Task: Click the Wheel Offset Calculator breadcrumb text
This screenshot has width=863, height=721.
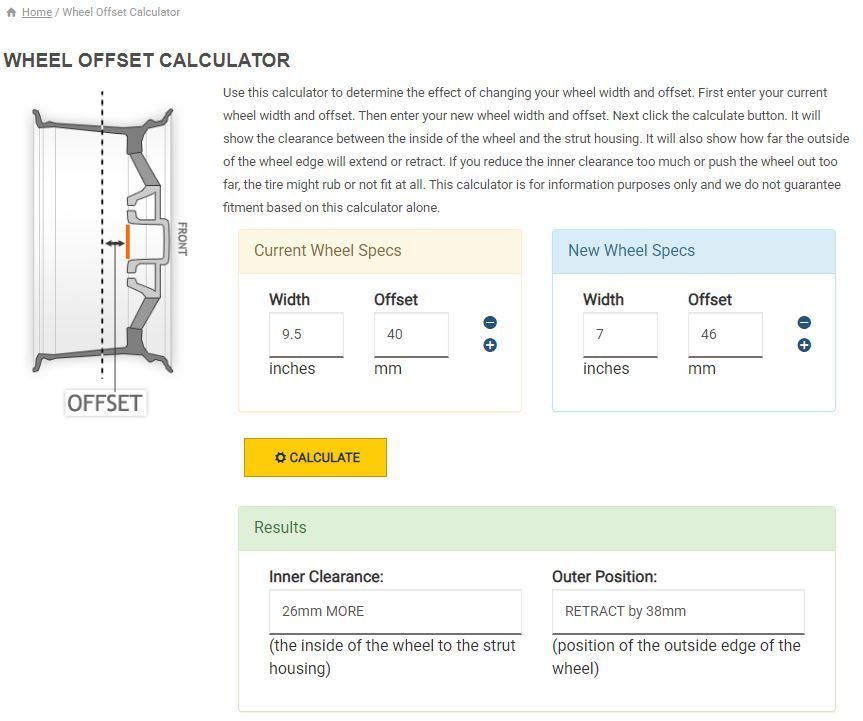Action: [x=121, y=13]
